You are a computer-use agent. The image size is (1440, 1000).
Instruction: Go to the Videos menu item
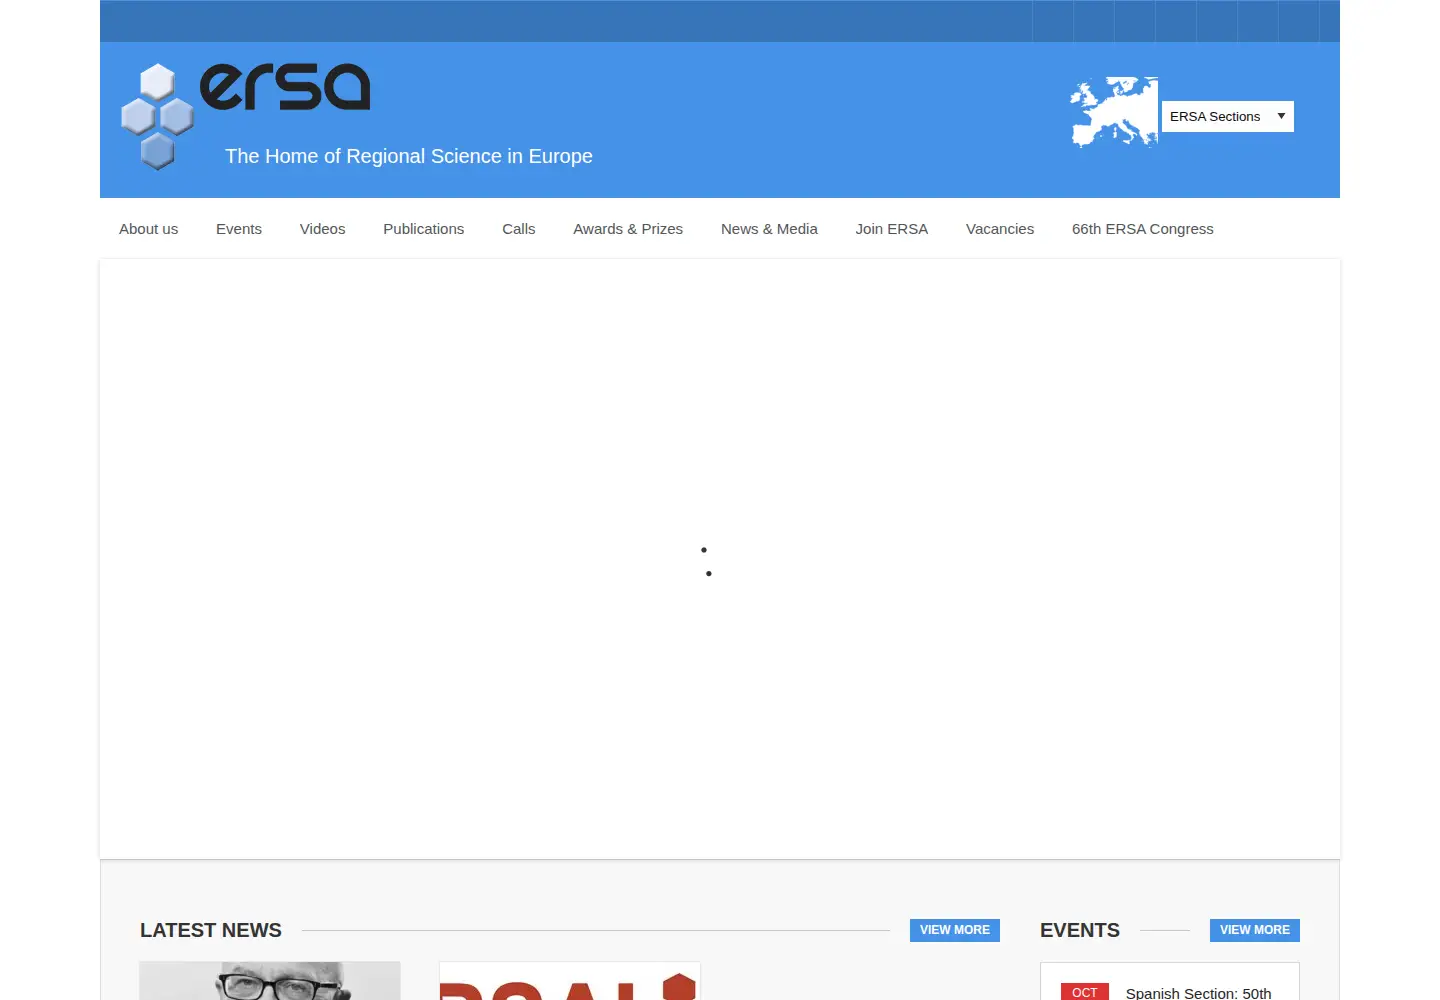point(322,229)
